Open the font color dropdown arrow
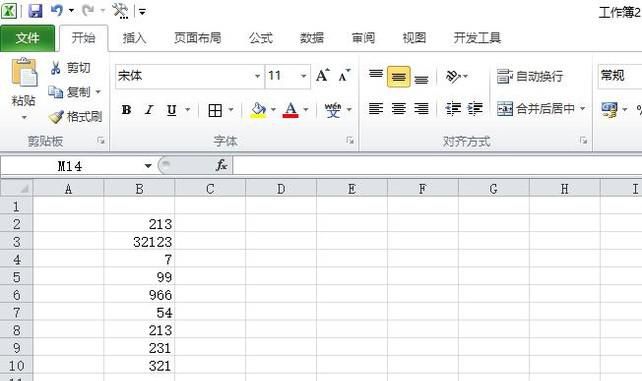 click(x=306, y=110)
